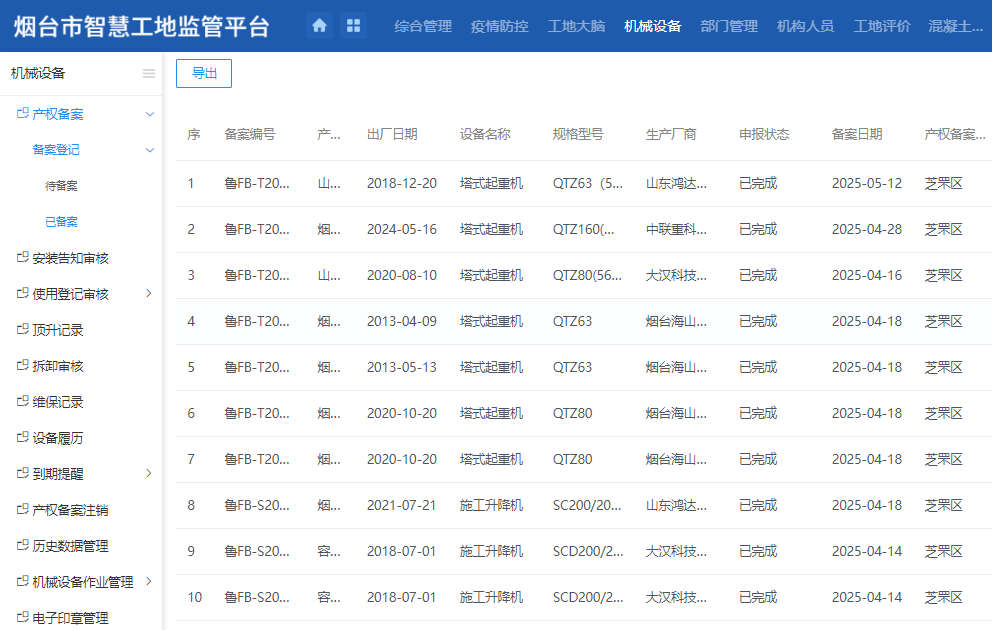This screenshot has height=630, width=992.
Task: Click the 拆卸审核 sidebar icon
Action: pyautogui.click(x=23, y=366)
